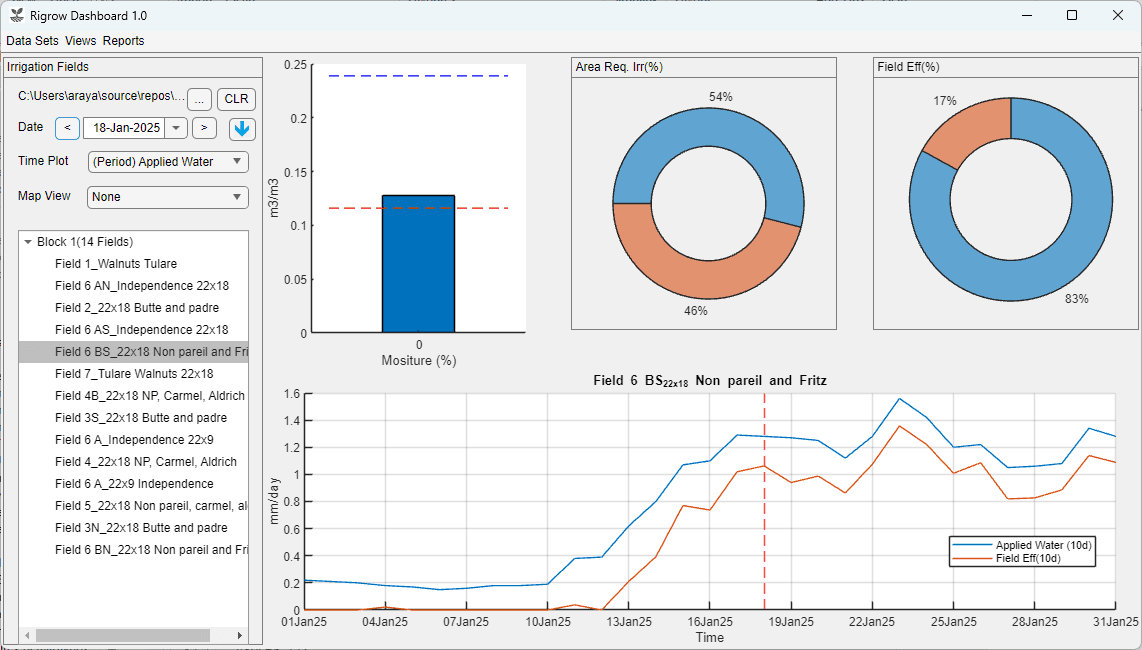The image size is (1142, 650).
Task: Click inside the 18-Jan-2025 date field
Action: [125, 128]
